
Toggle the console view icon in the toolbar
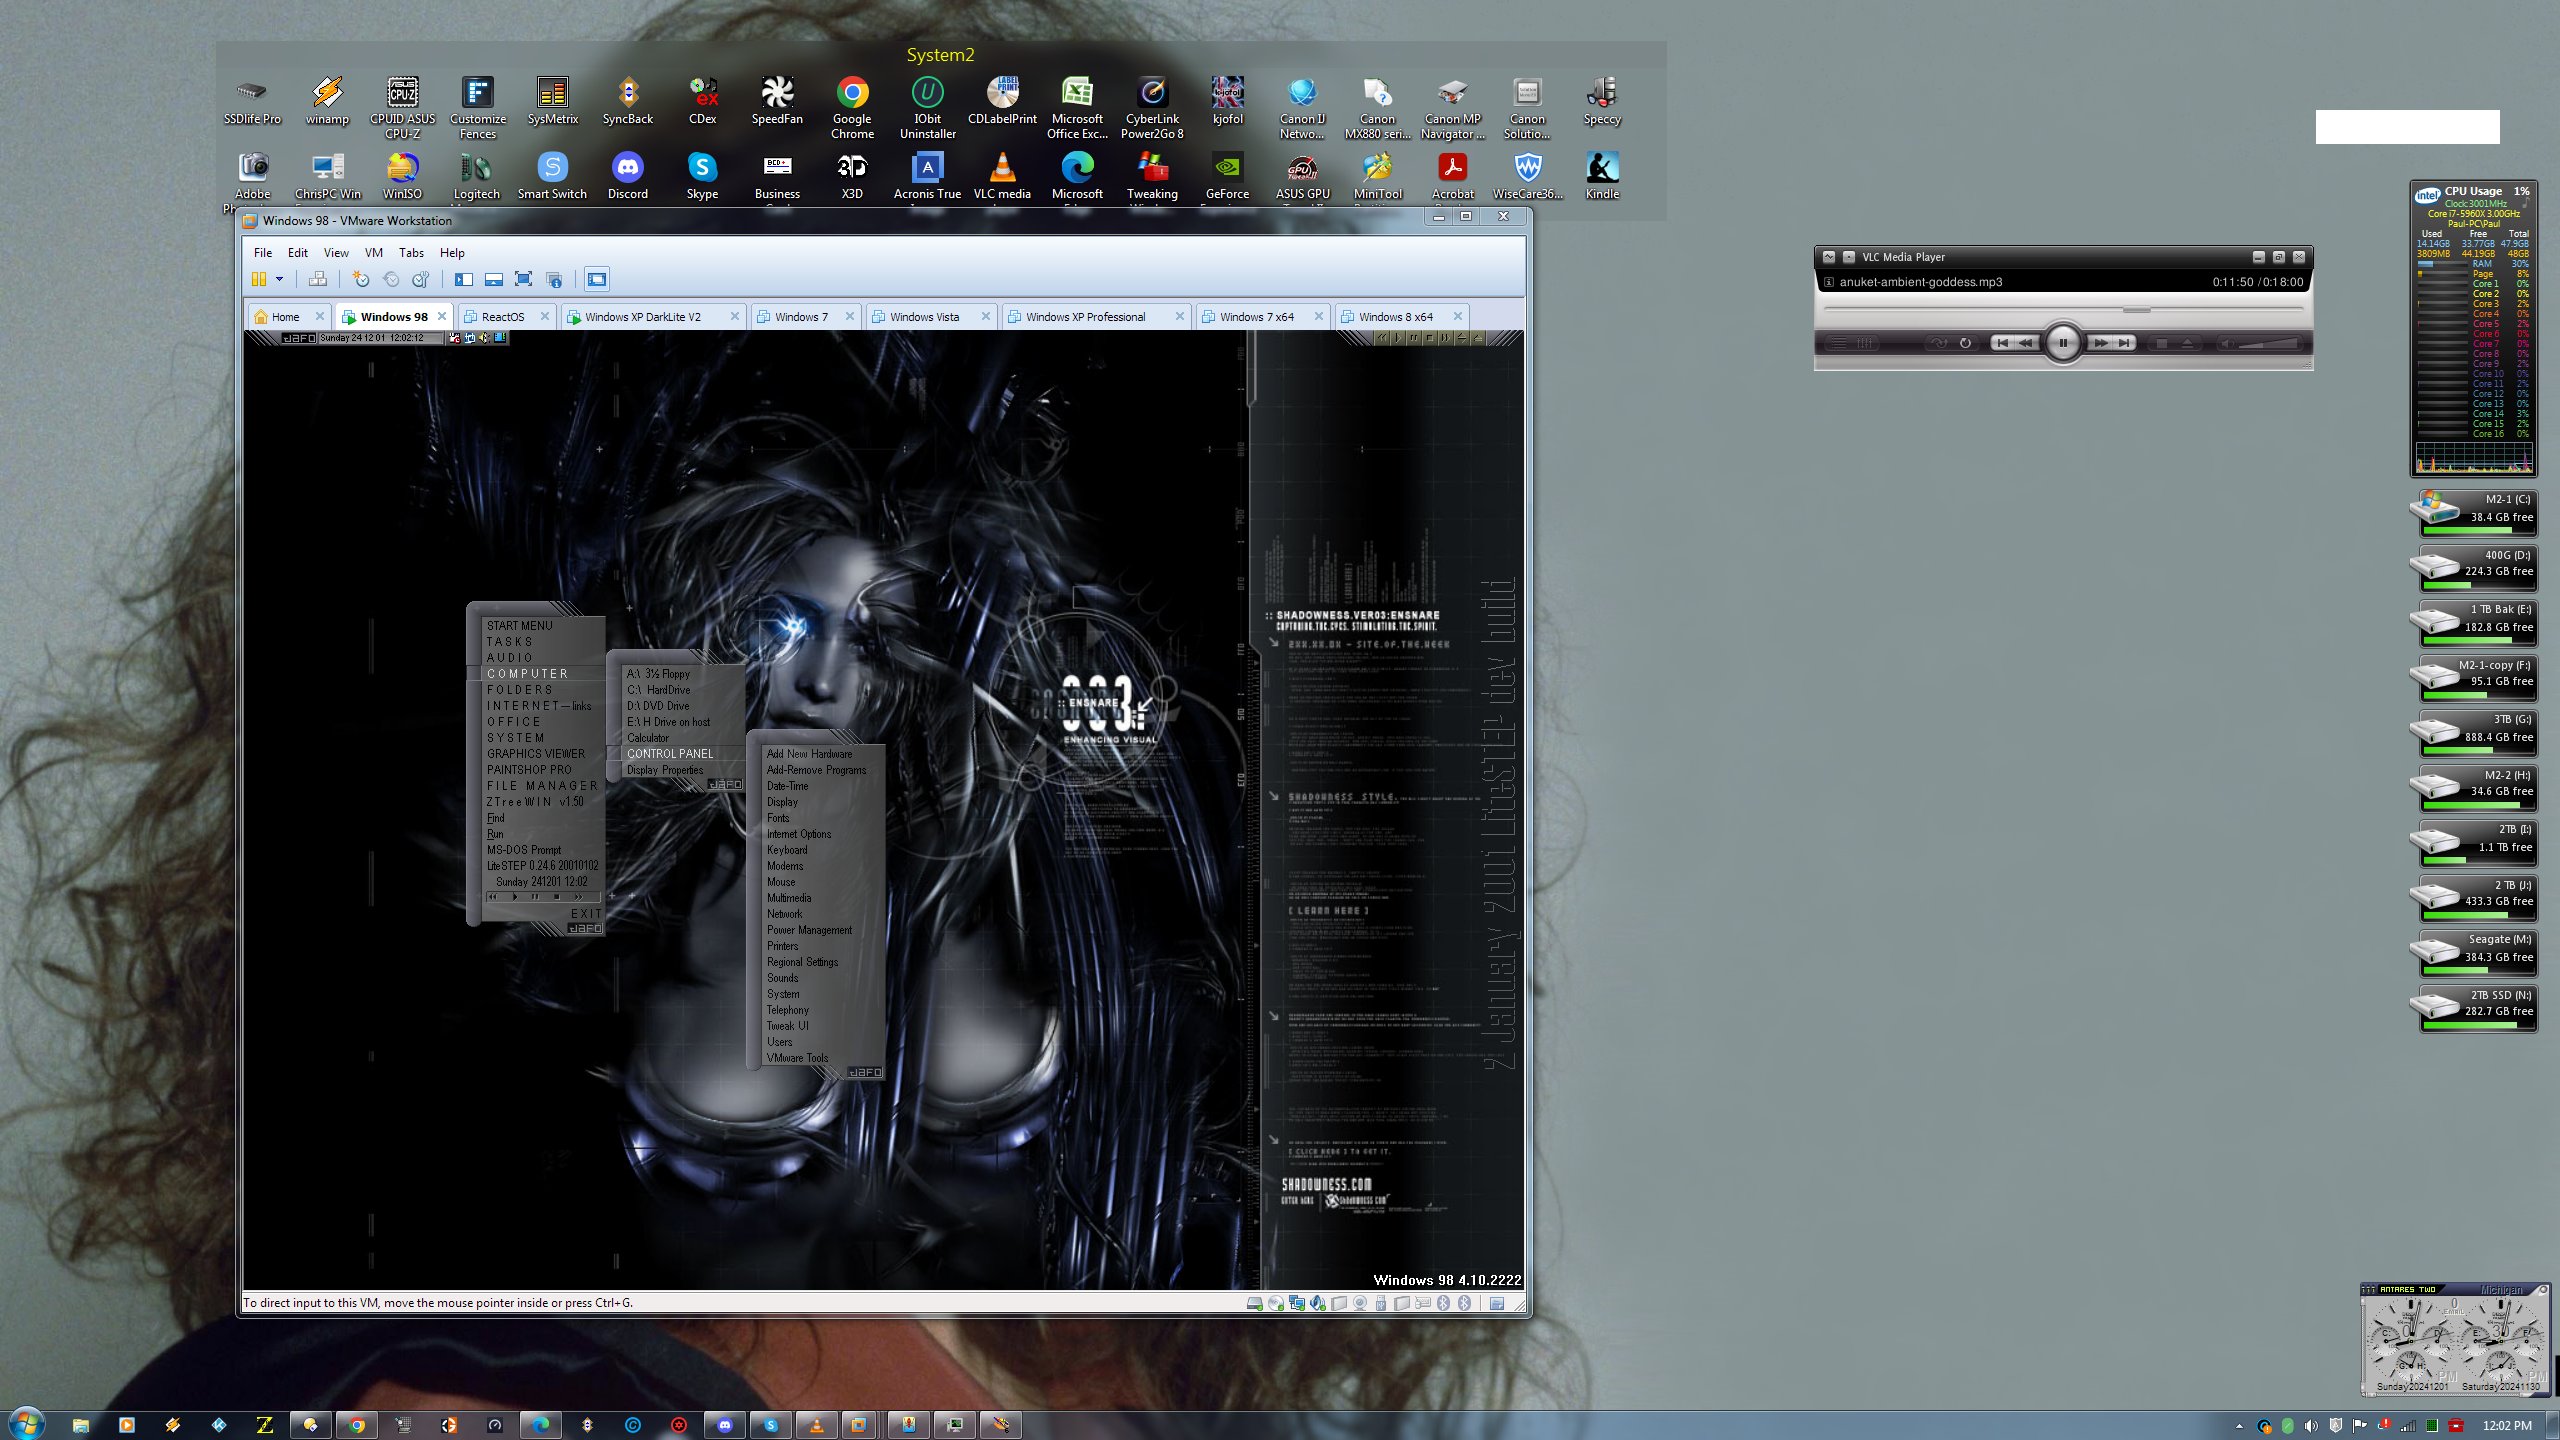(597, 279)
